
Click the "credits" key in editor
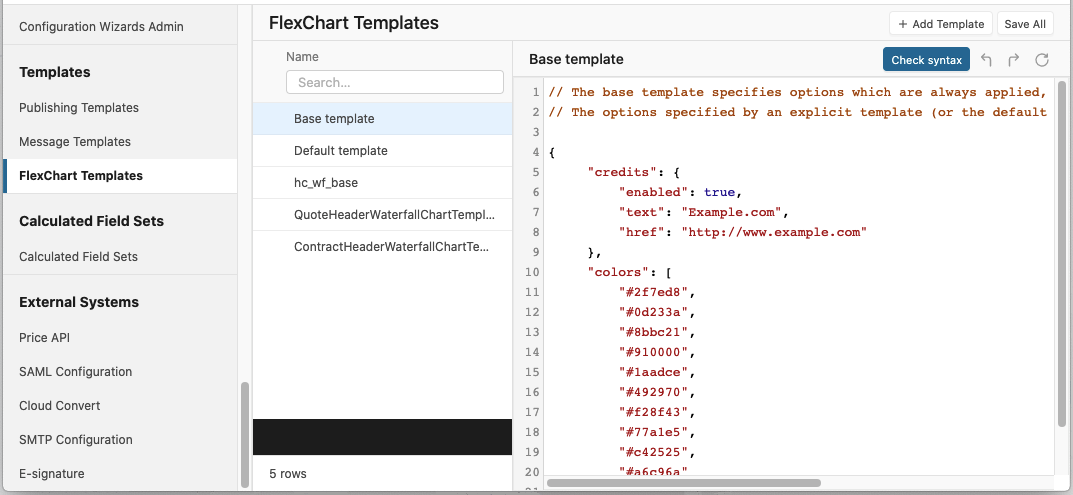click(x=621, y=172)
